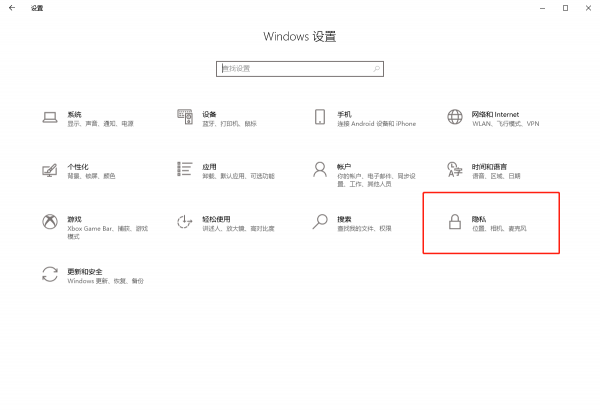The image size is (600, 410).
Task: Click the 语音、区域、日期 description
Action: point(496,176)
